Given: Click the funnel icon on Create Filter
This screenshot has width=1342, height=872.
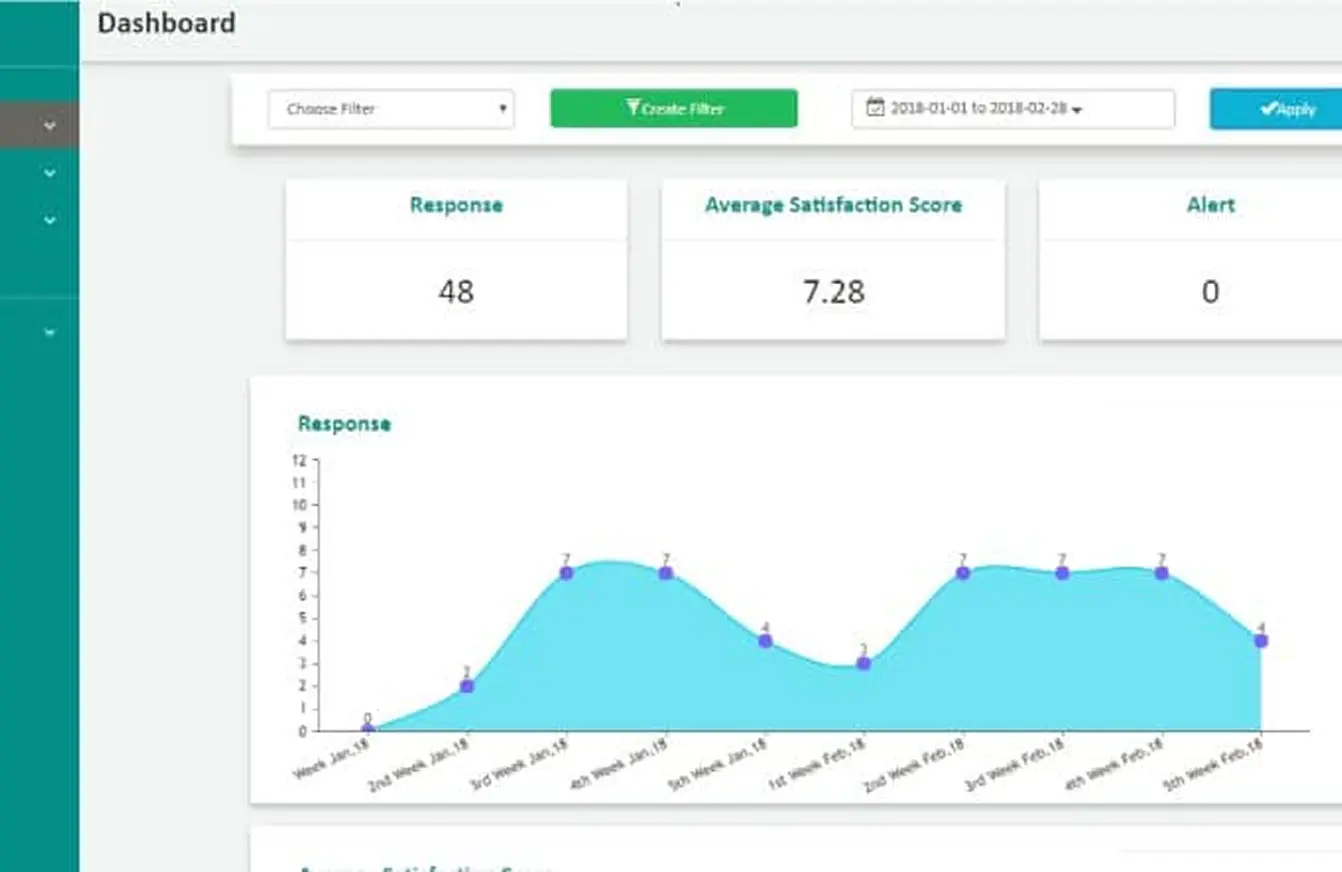Looking at the screenshot, I should pos(632,108).
